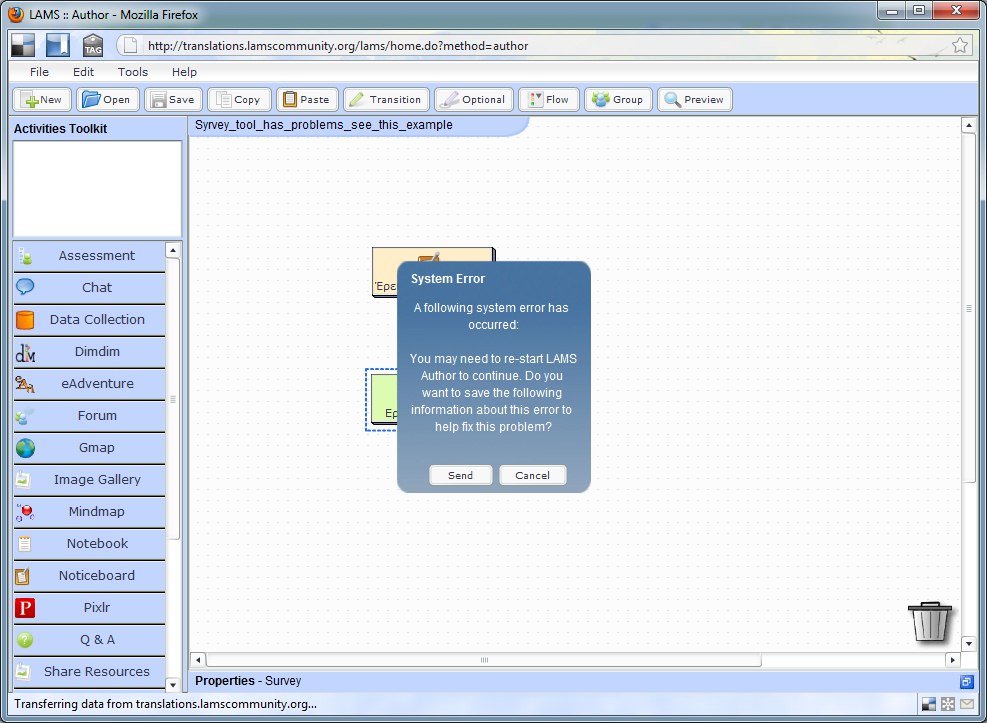Open the File menu
This screenshot has width=987, height=723.
pos(39,72)
